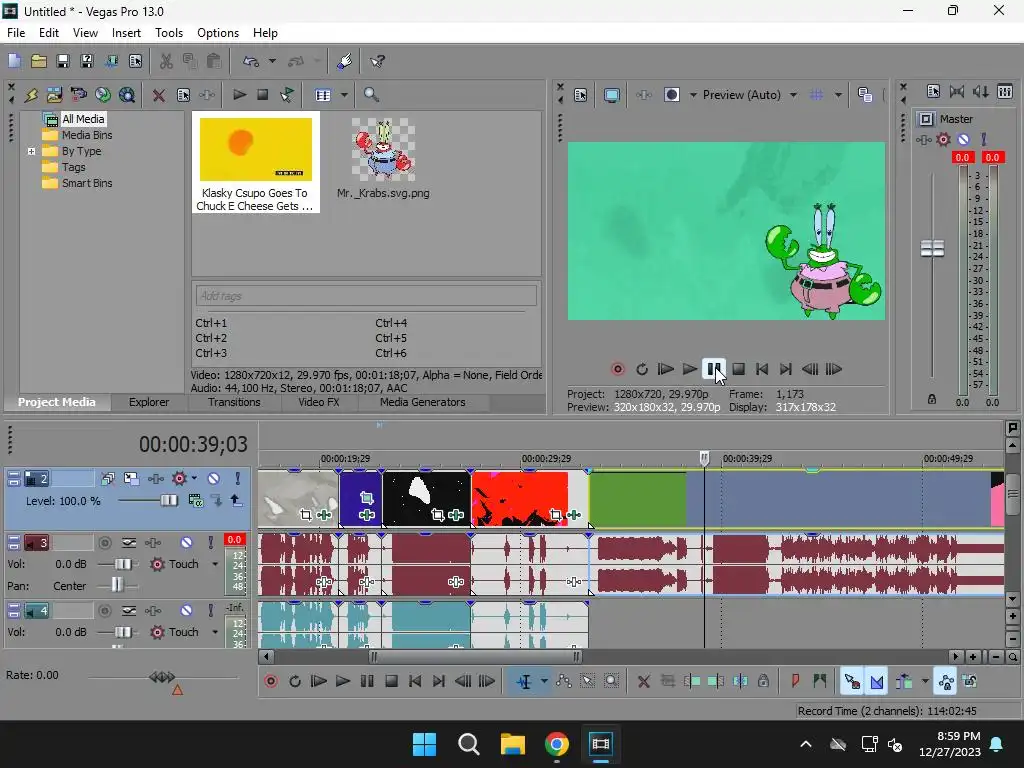1024x768 pixels.
Task: Click Track Motion icon on track 2
Action: 131,479
